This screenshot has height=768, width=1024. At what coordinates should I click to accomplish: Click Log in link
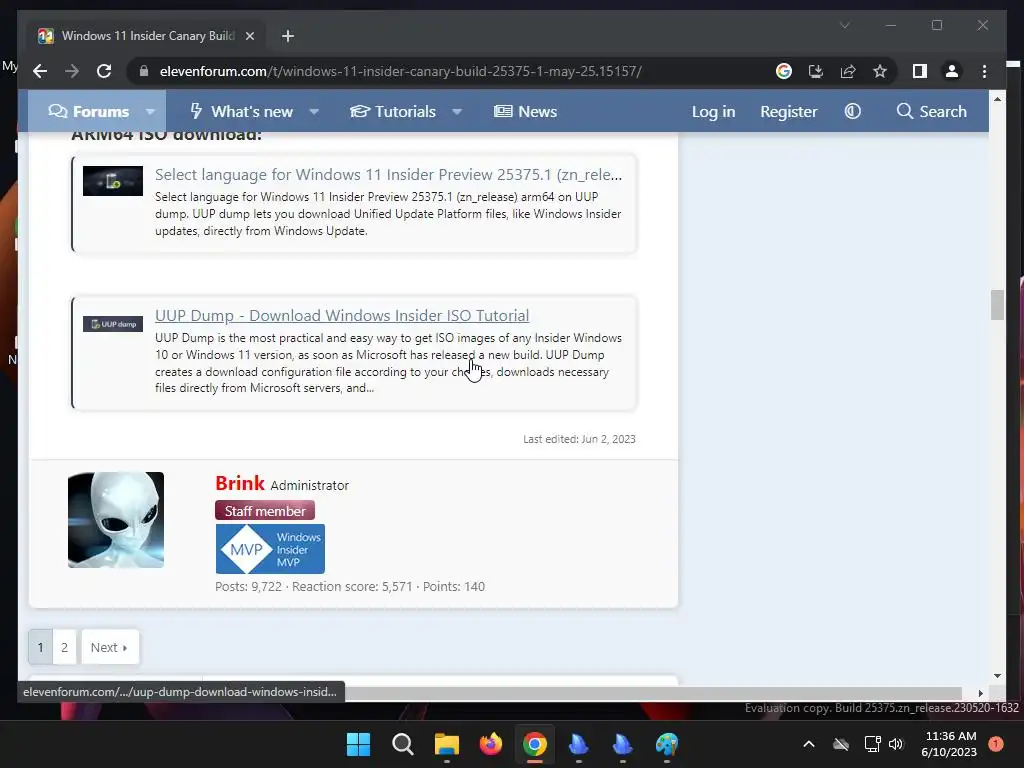coord(713,112)
